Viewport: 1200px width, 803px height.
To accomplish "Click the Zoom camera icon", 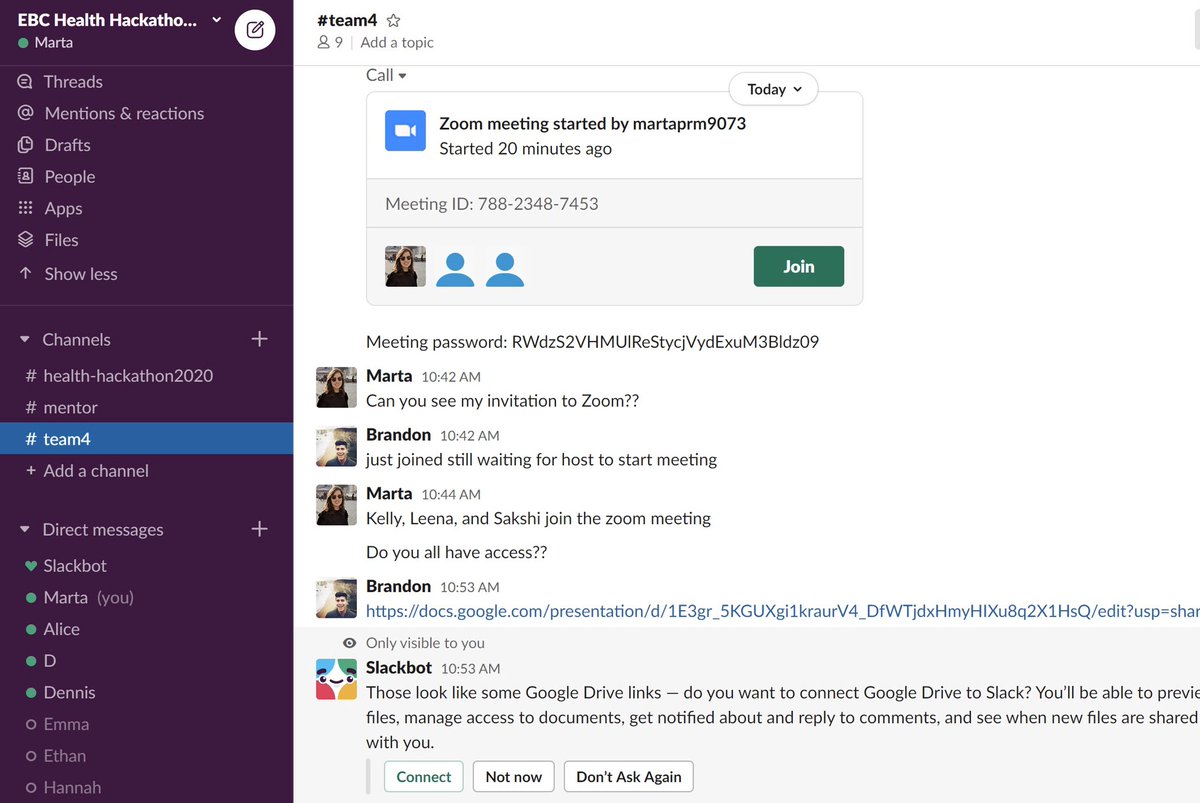I will coord(405,131).
